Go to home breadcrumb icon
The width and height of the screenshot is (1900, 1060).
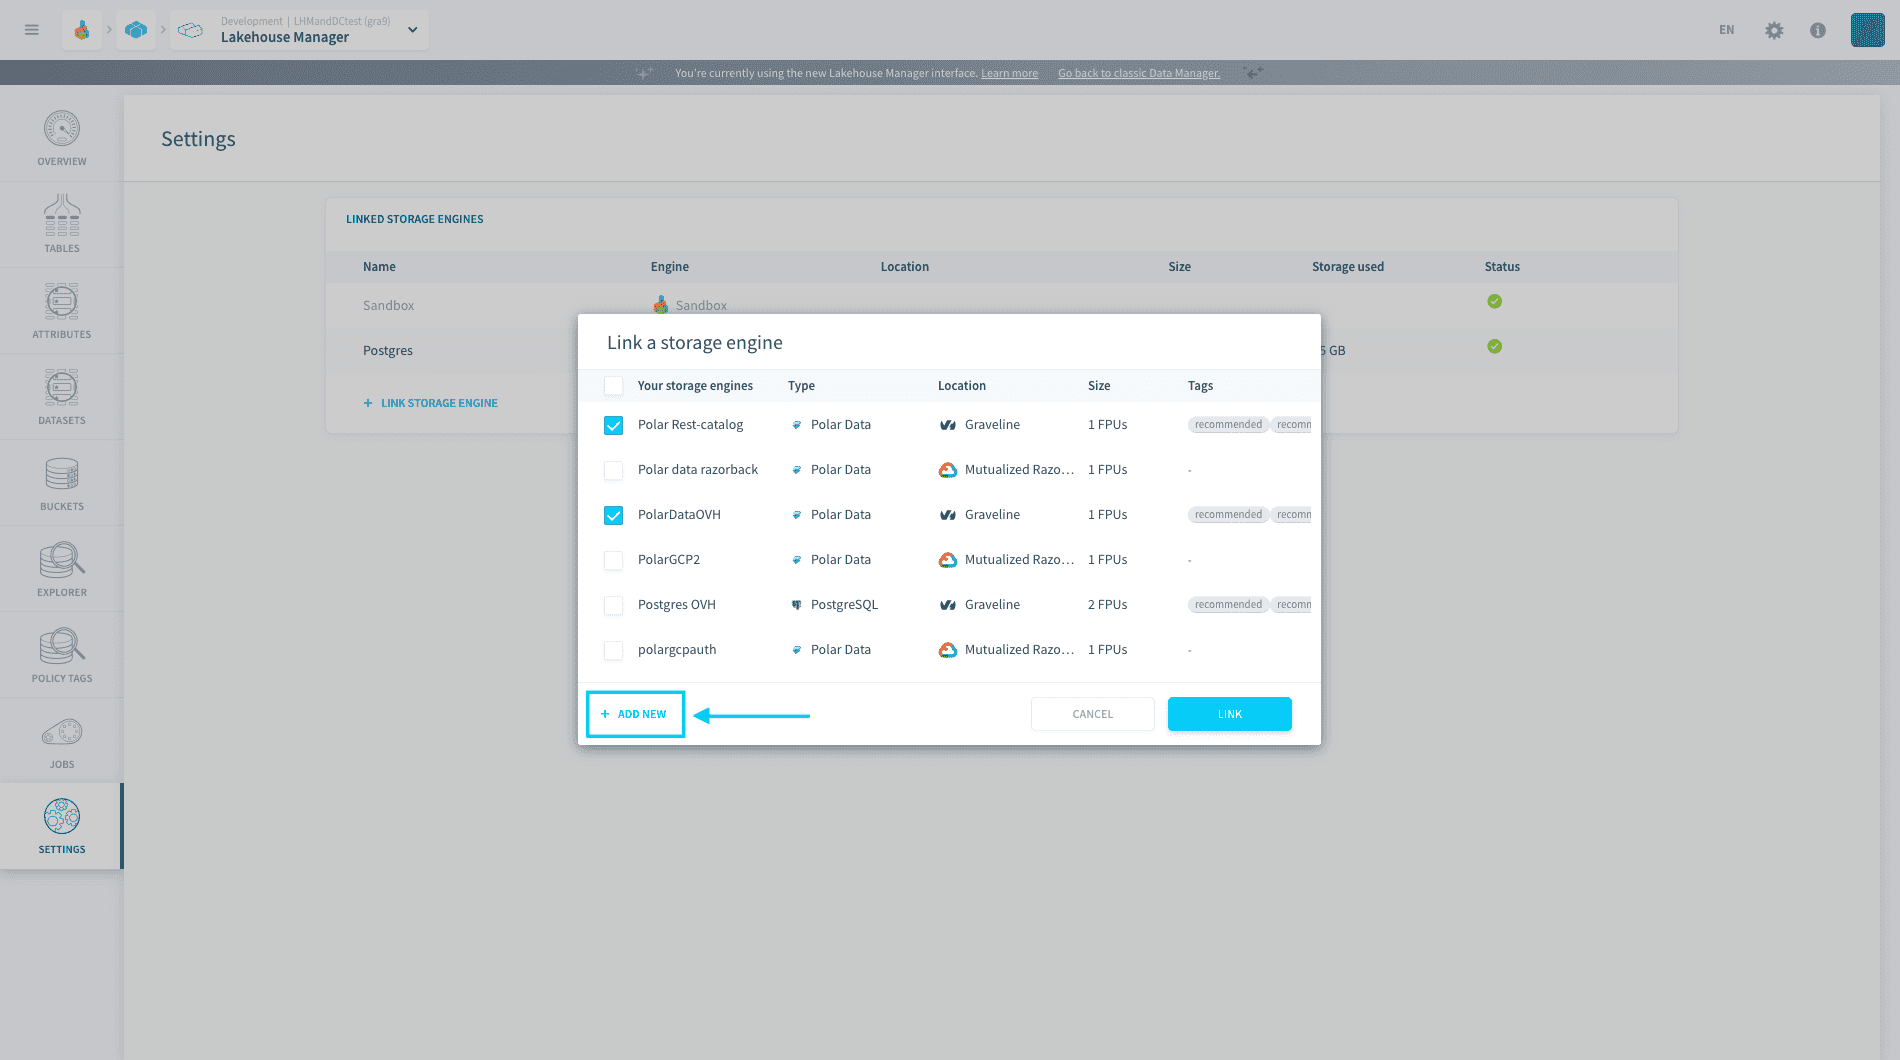pos(82,30)
